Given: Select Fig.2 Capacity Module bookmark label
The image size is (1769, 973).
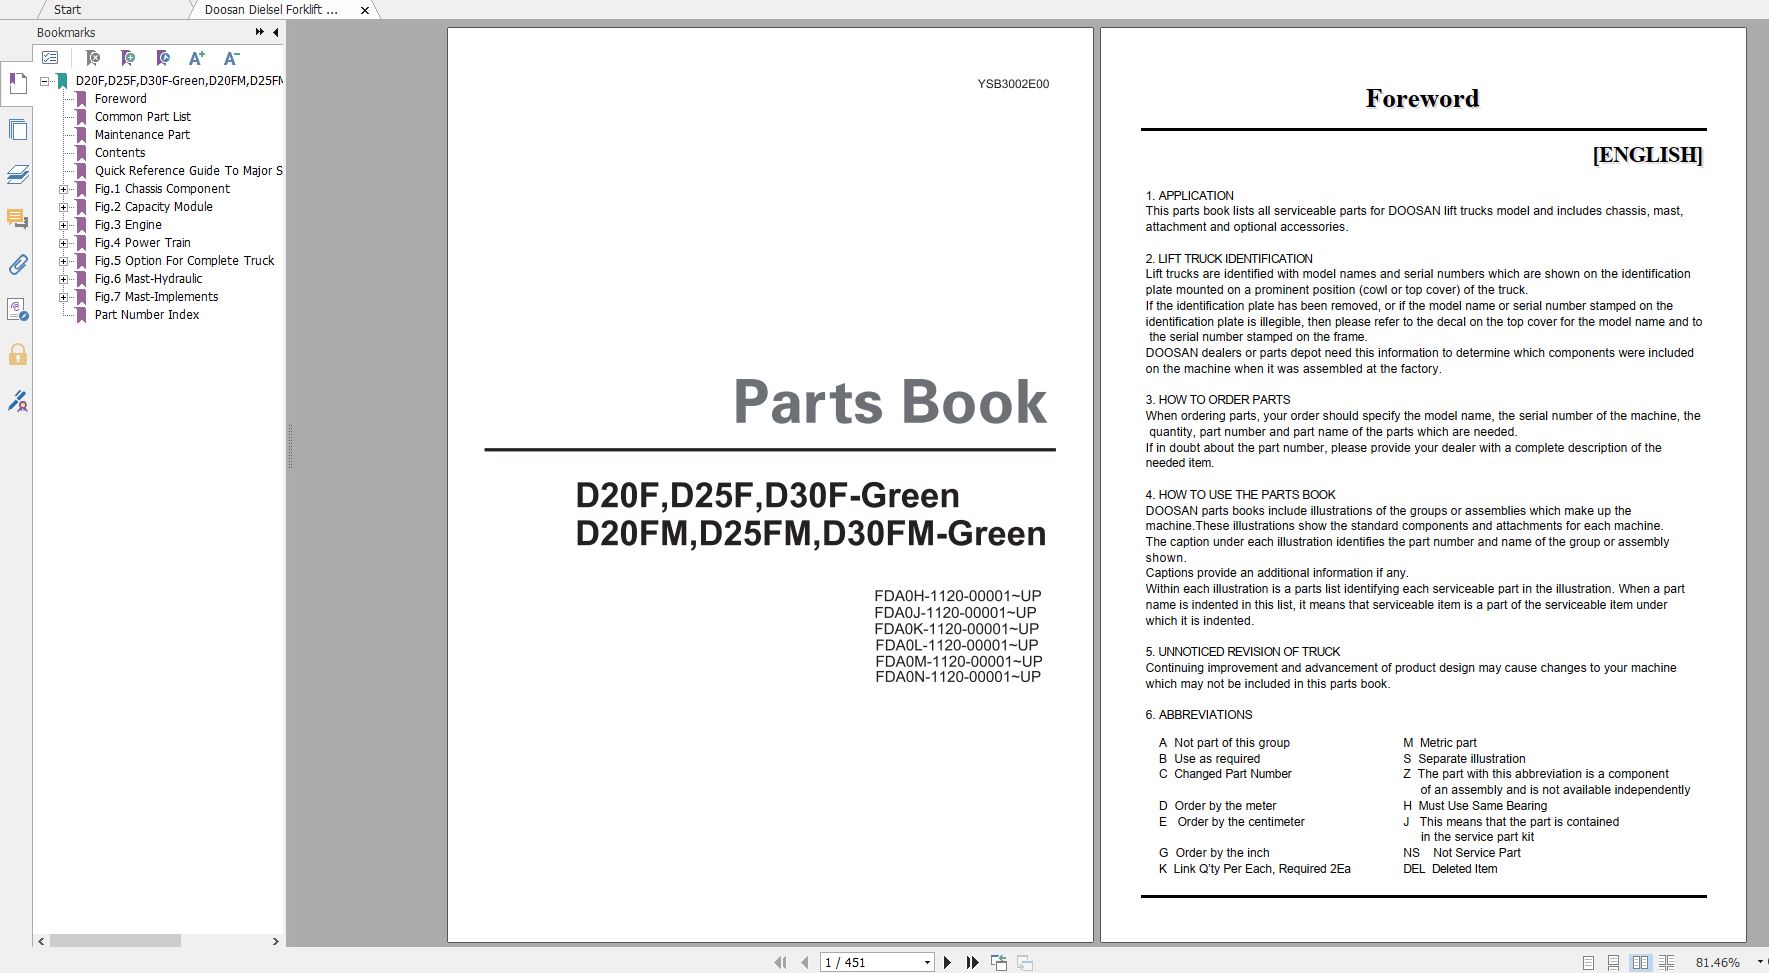Looking at the screenshot, I should tap(153, 207).
